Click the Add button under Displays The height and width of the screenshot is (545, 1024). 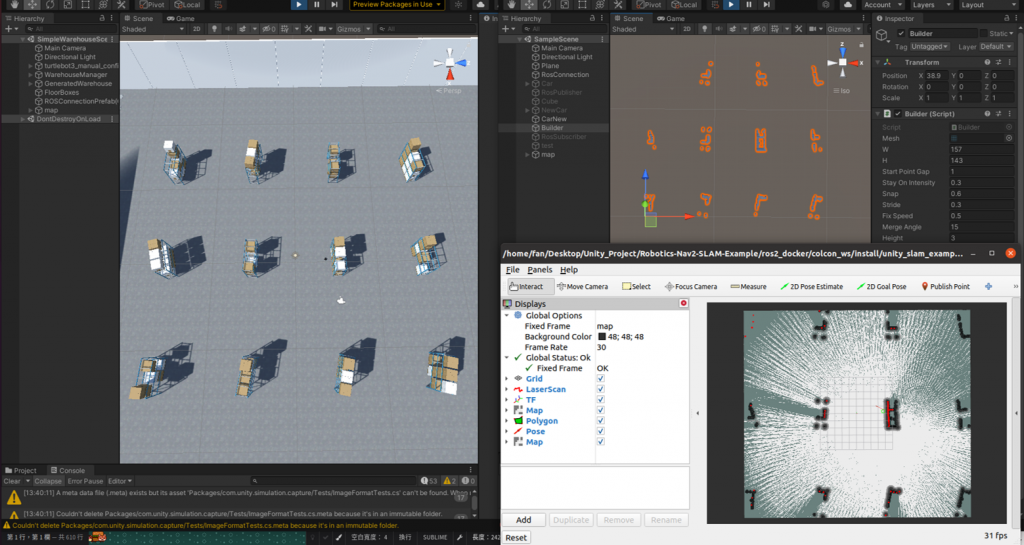(523, 520)
